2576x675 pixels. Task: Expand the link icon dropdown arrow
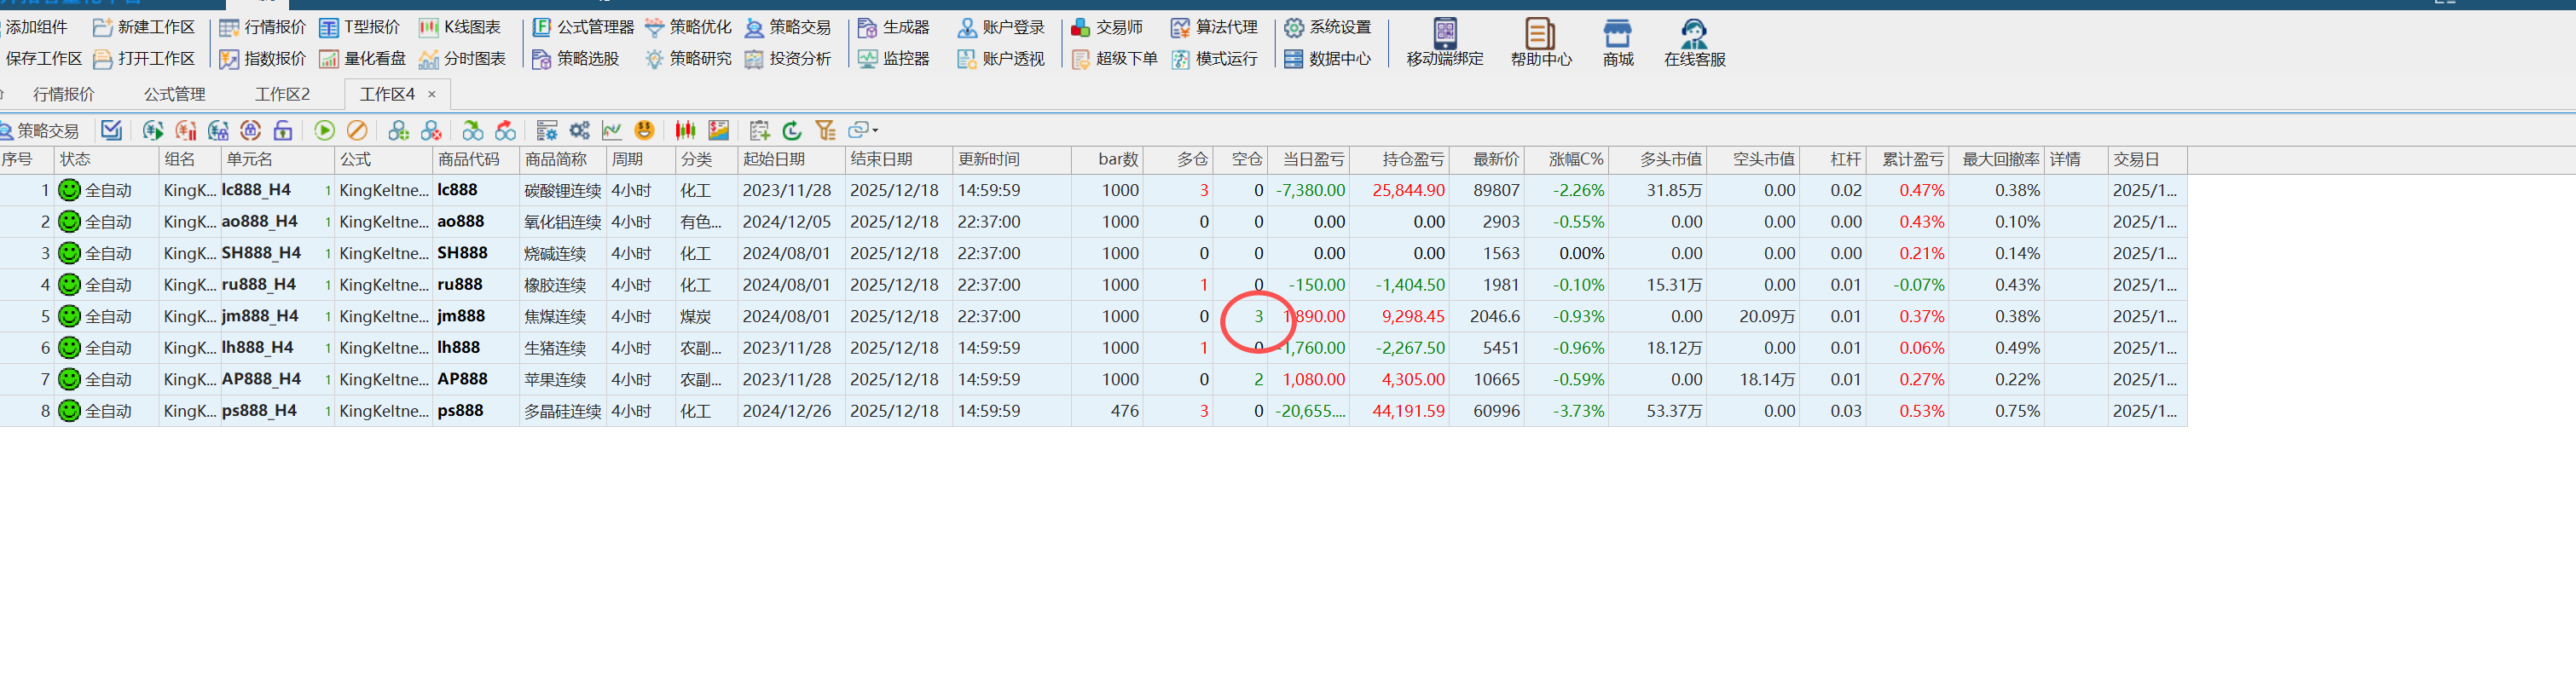pyautogui.click(x=875, y=130)
